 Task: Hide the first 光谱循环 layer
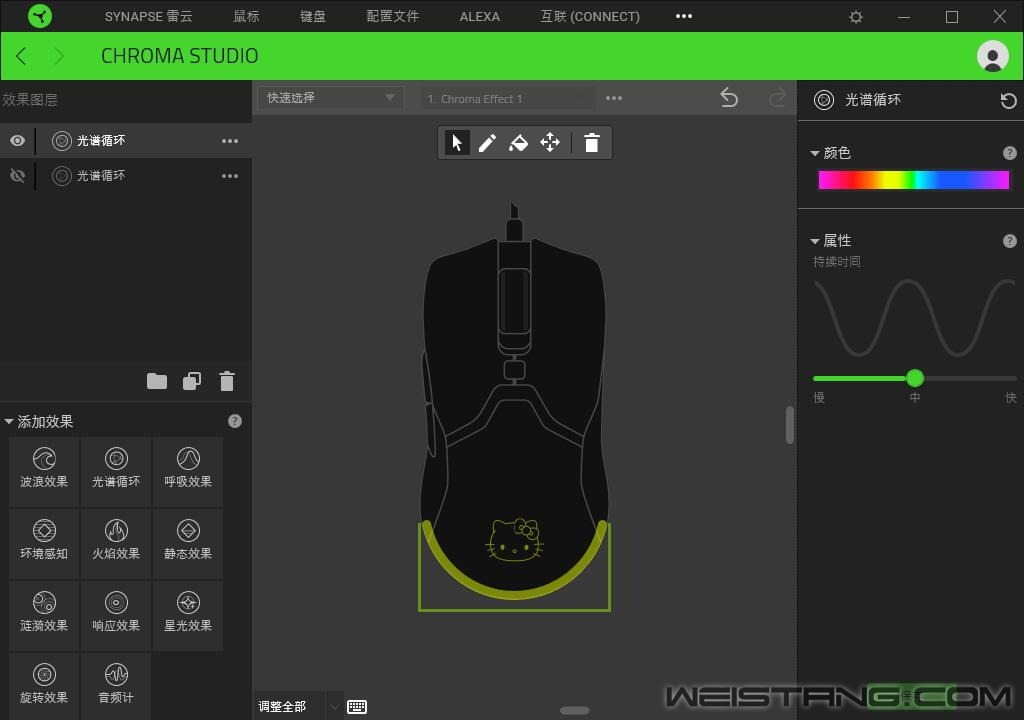pyautogui.click(x=18, y=140)
